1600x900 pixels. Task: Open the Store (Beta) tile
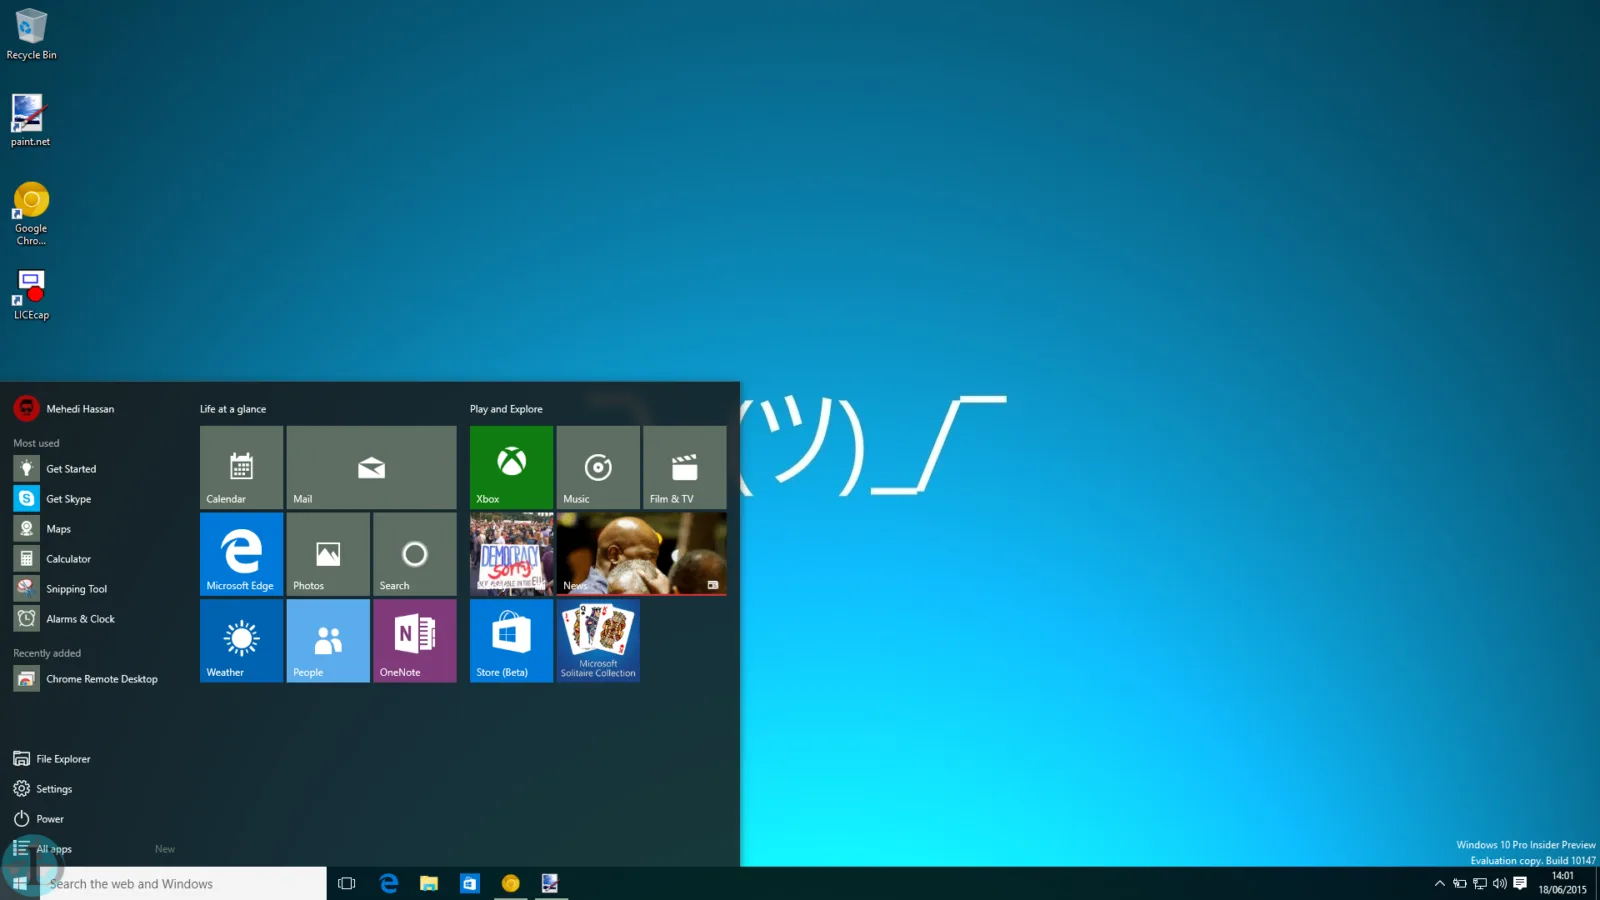(x=511, y=641)
